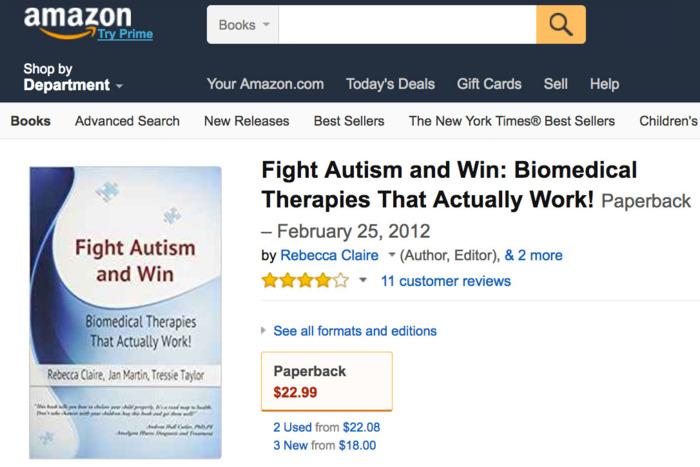Go to Advanced Search
The width and height of the screenshot is (700, 467).
[127, 121]
